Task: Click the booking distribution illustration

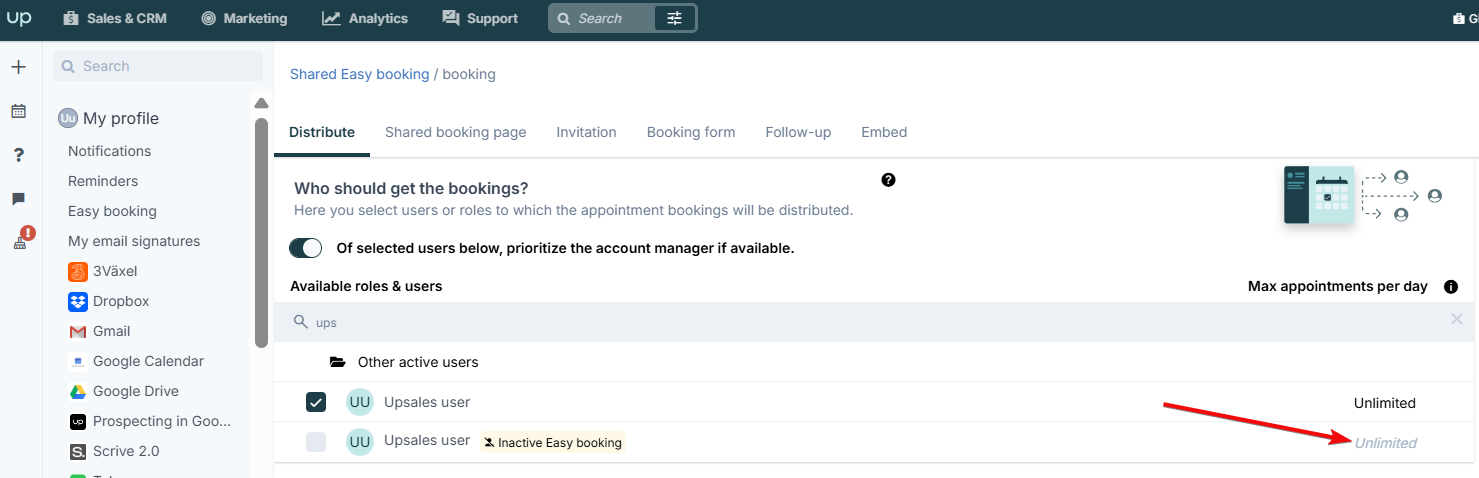Action: [x=1362, y=195]
